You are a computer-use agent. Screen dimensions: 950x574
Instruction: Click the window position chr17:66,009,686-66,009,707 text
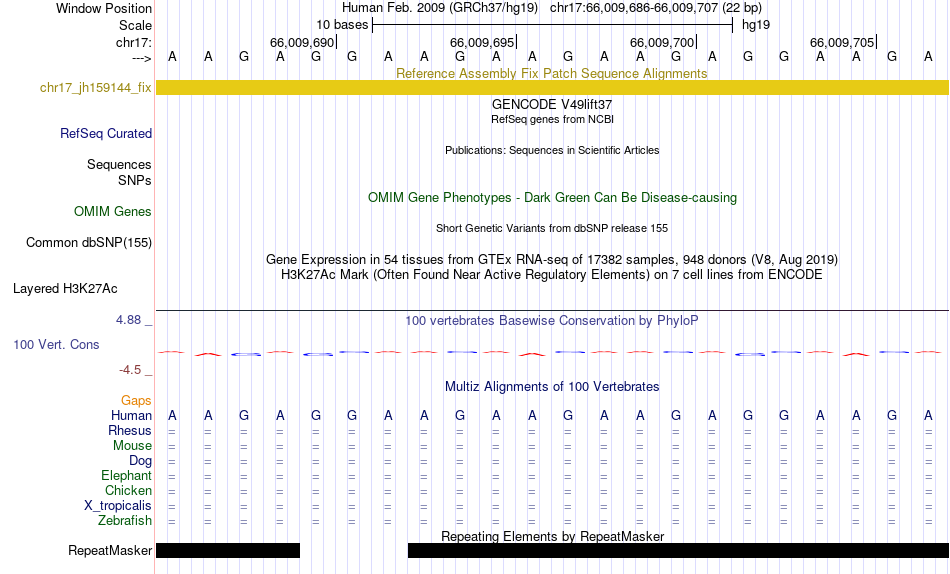[x=656, y=8]
